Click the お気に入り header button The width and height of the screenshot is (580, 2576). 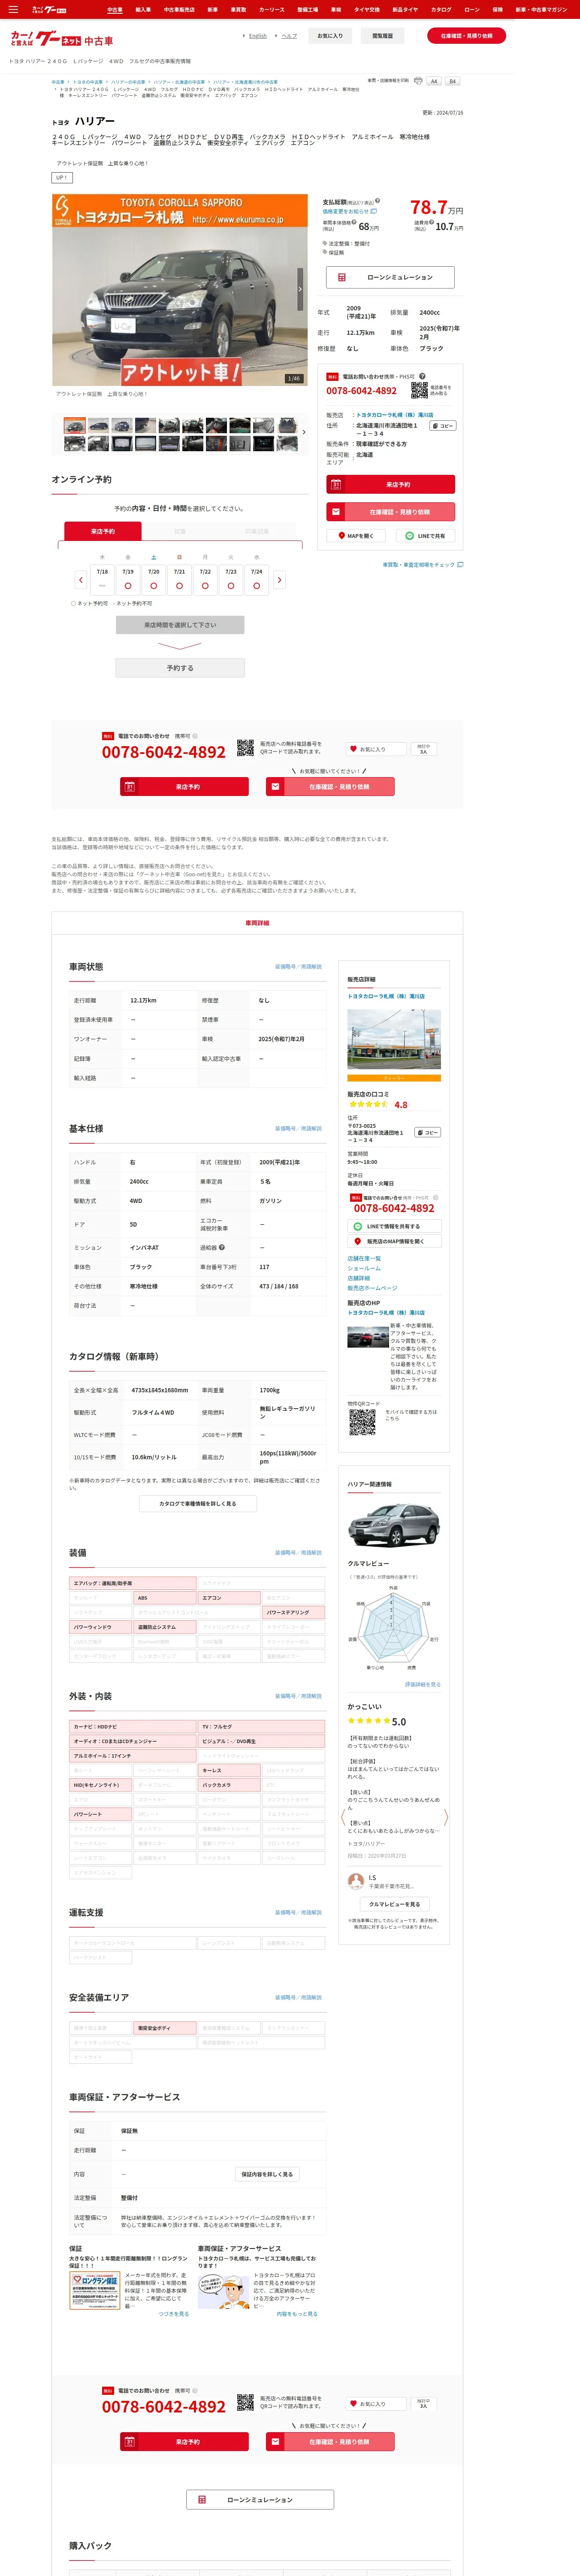coord(330,36)
